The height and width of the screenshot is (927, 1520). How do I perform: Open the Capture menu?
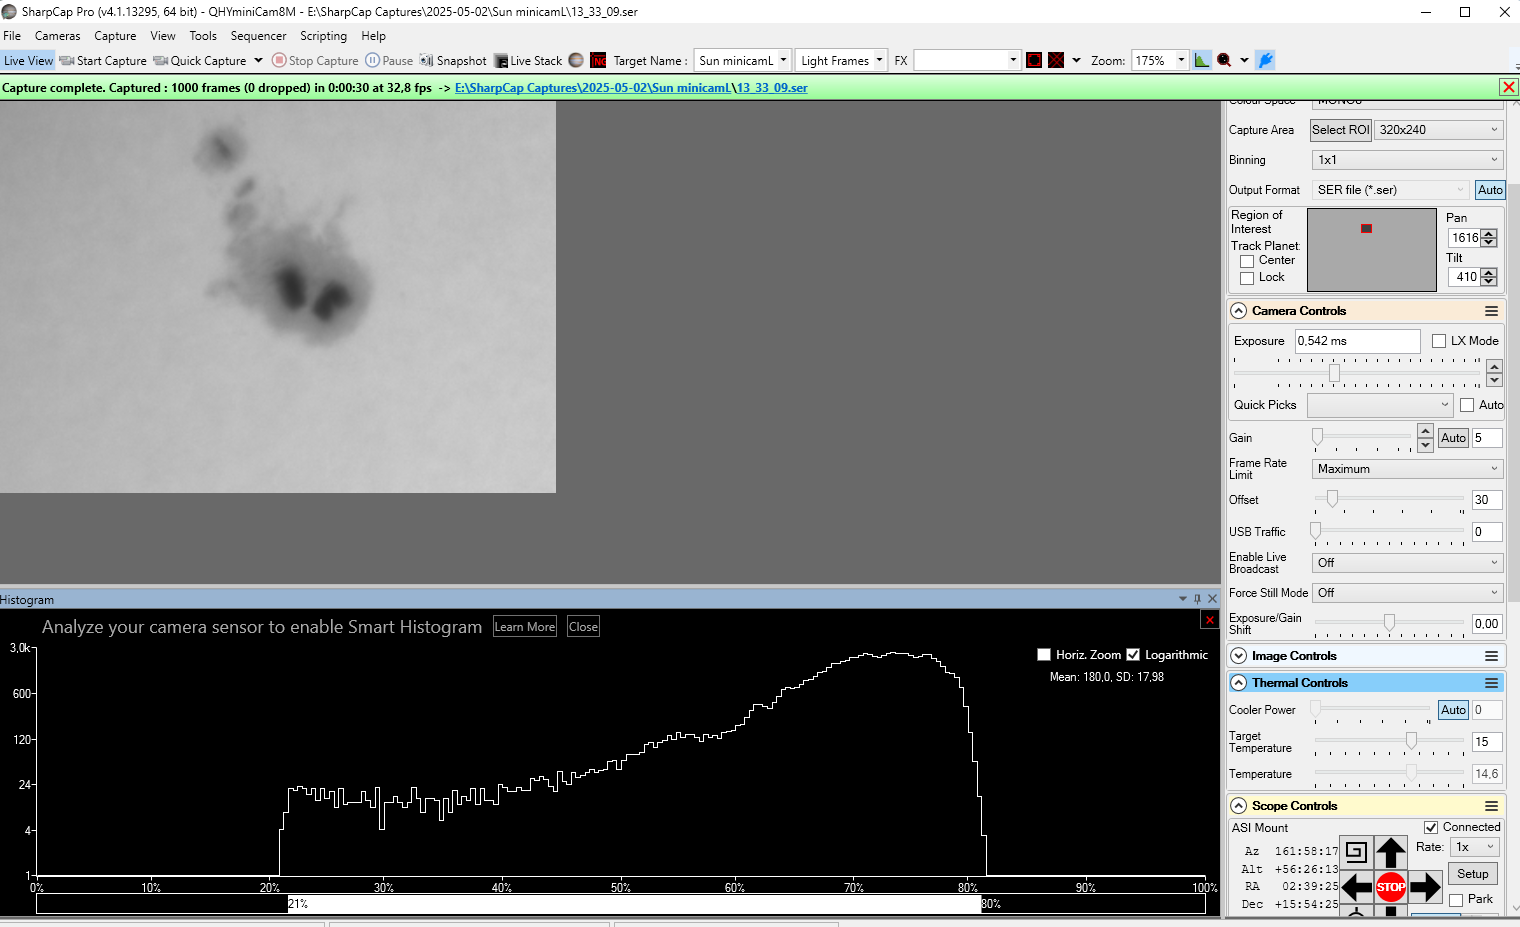[115, 36]
